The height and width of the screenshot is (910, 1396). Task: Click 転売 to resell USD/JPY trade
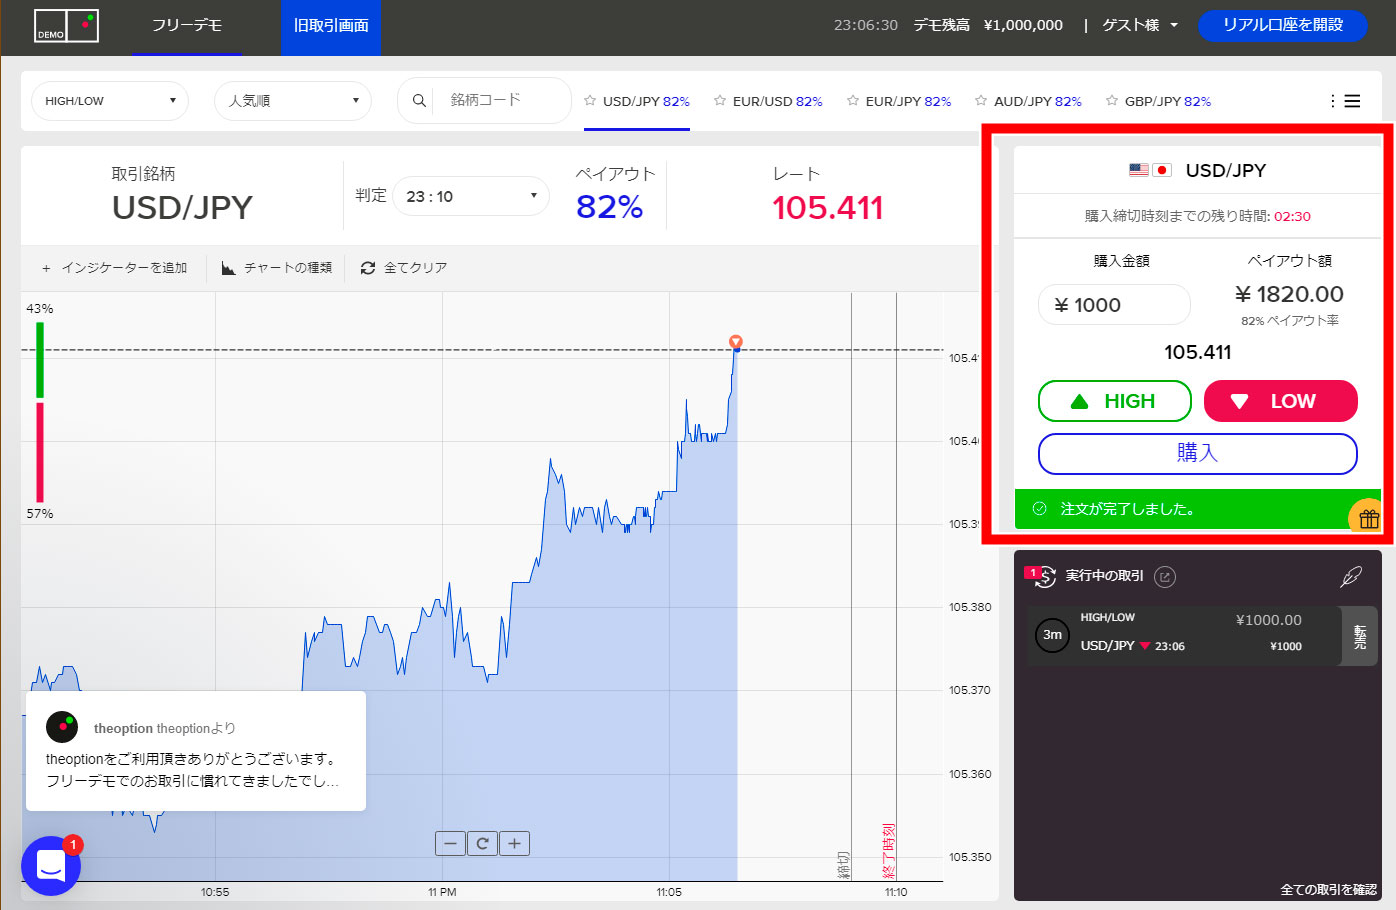[x=1359, y=636]
